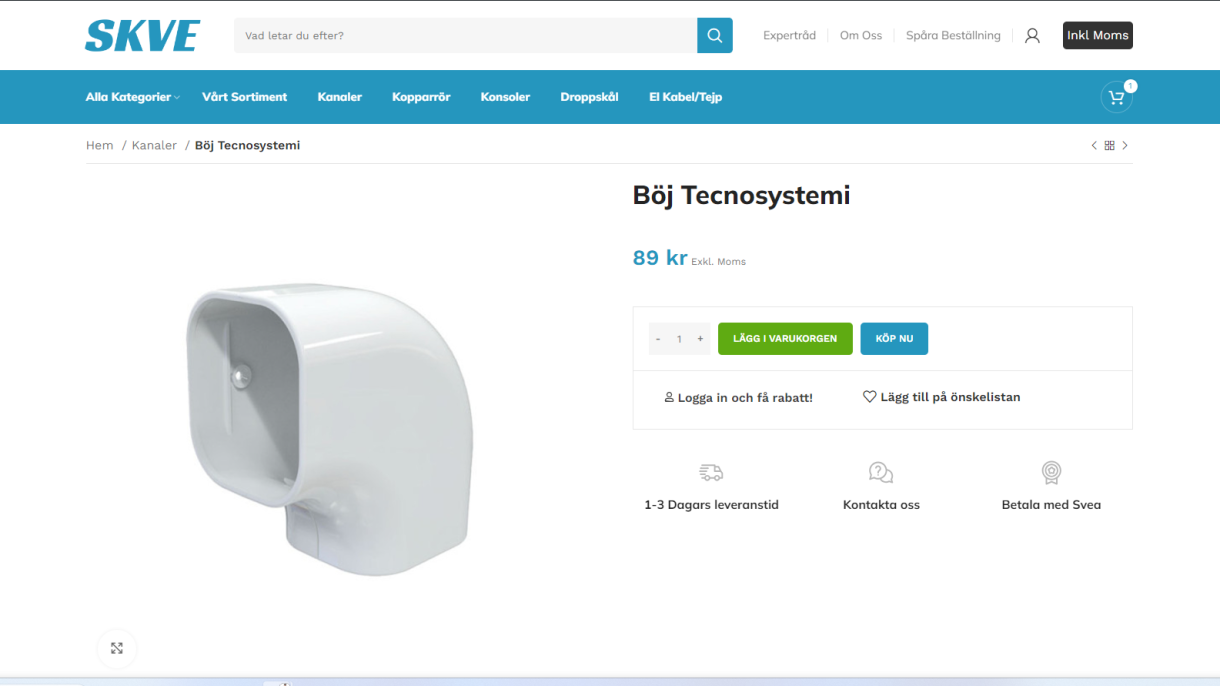Viewport: 1220px width, 686px height.
Task: Focus the Vad letar du efter search field
Action: 466,35
